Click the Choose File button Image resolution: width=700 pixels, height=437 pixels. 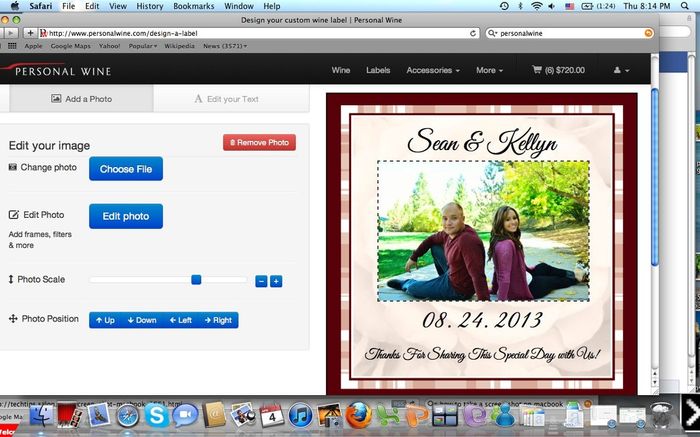point(126,169)
